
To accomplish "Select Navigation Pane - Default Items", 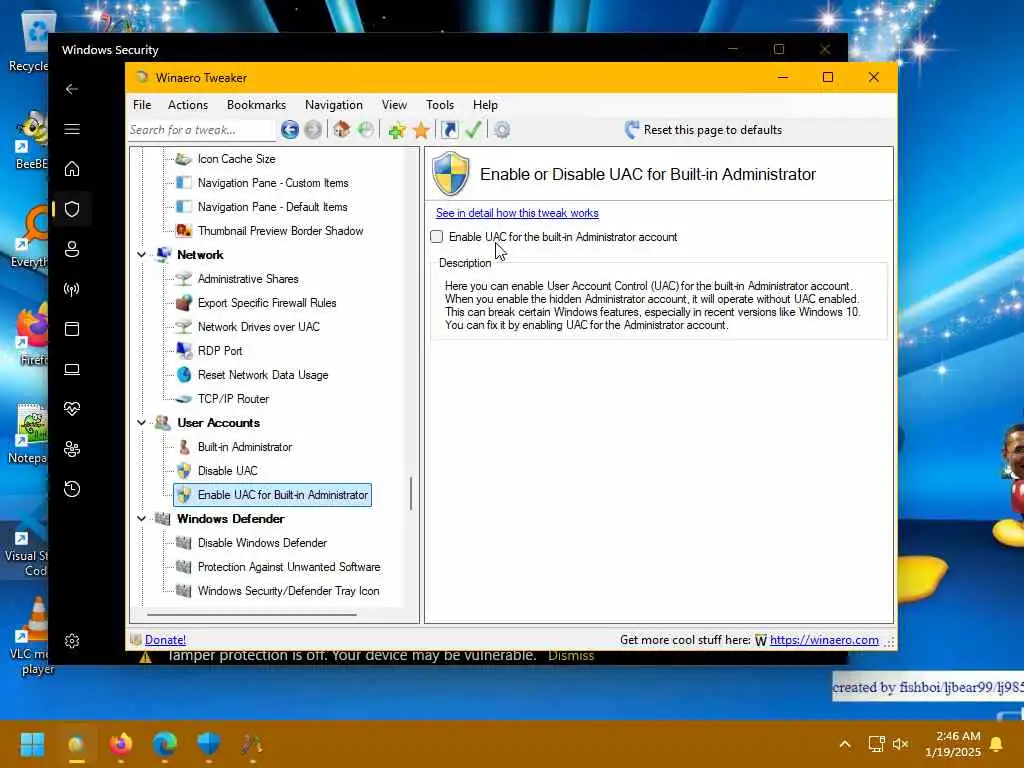I will (x=272, y=207).
